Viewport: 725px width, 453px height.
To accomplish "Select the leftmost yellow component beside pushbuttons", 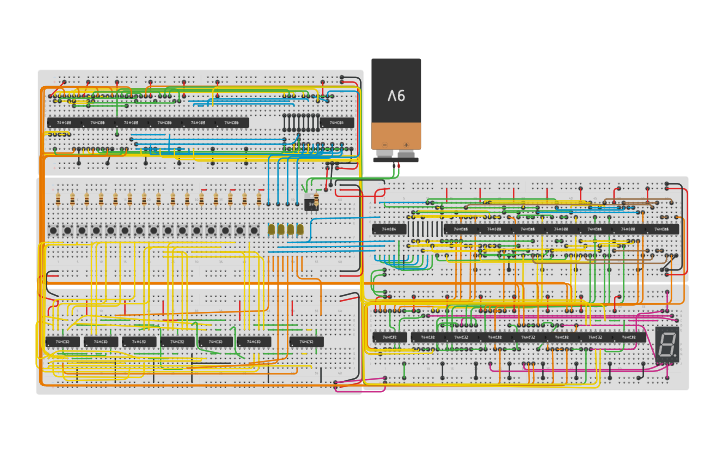I will click(271, 229).
